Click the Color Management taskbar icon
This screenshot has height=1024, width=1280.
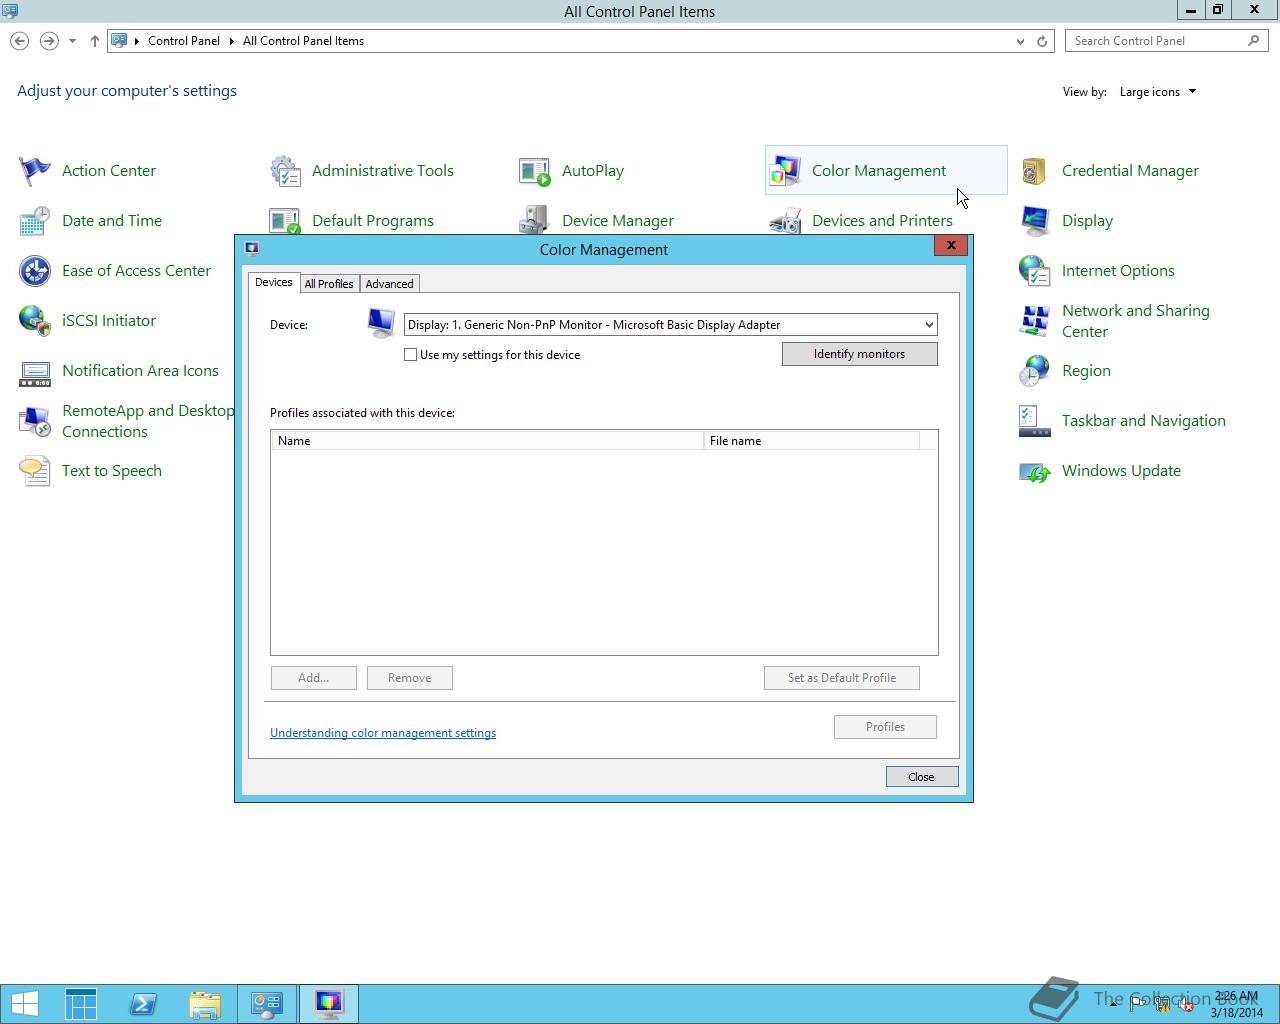[x=329, y=1003]
